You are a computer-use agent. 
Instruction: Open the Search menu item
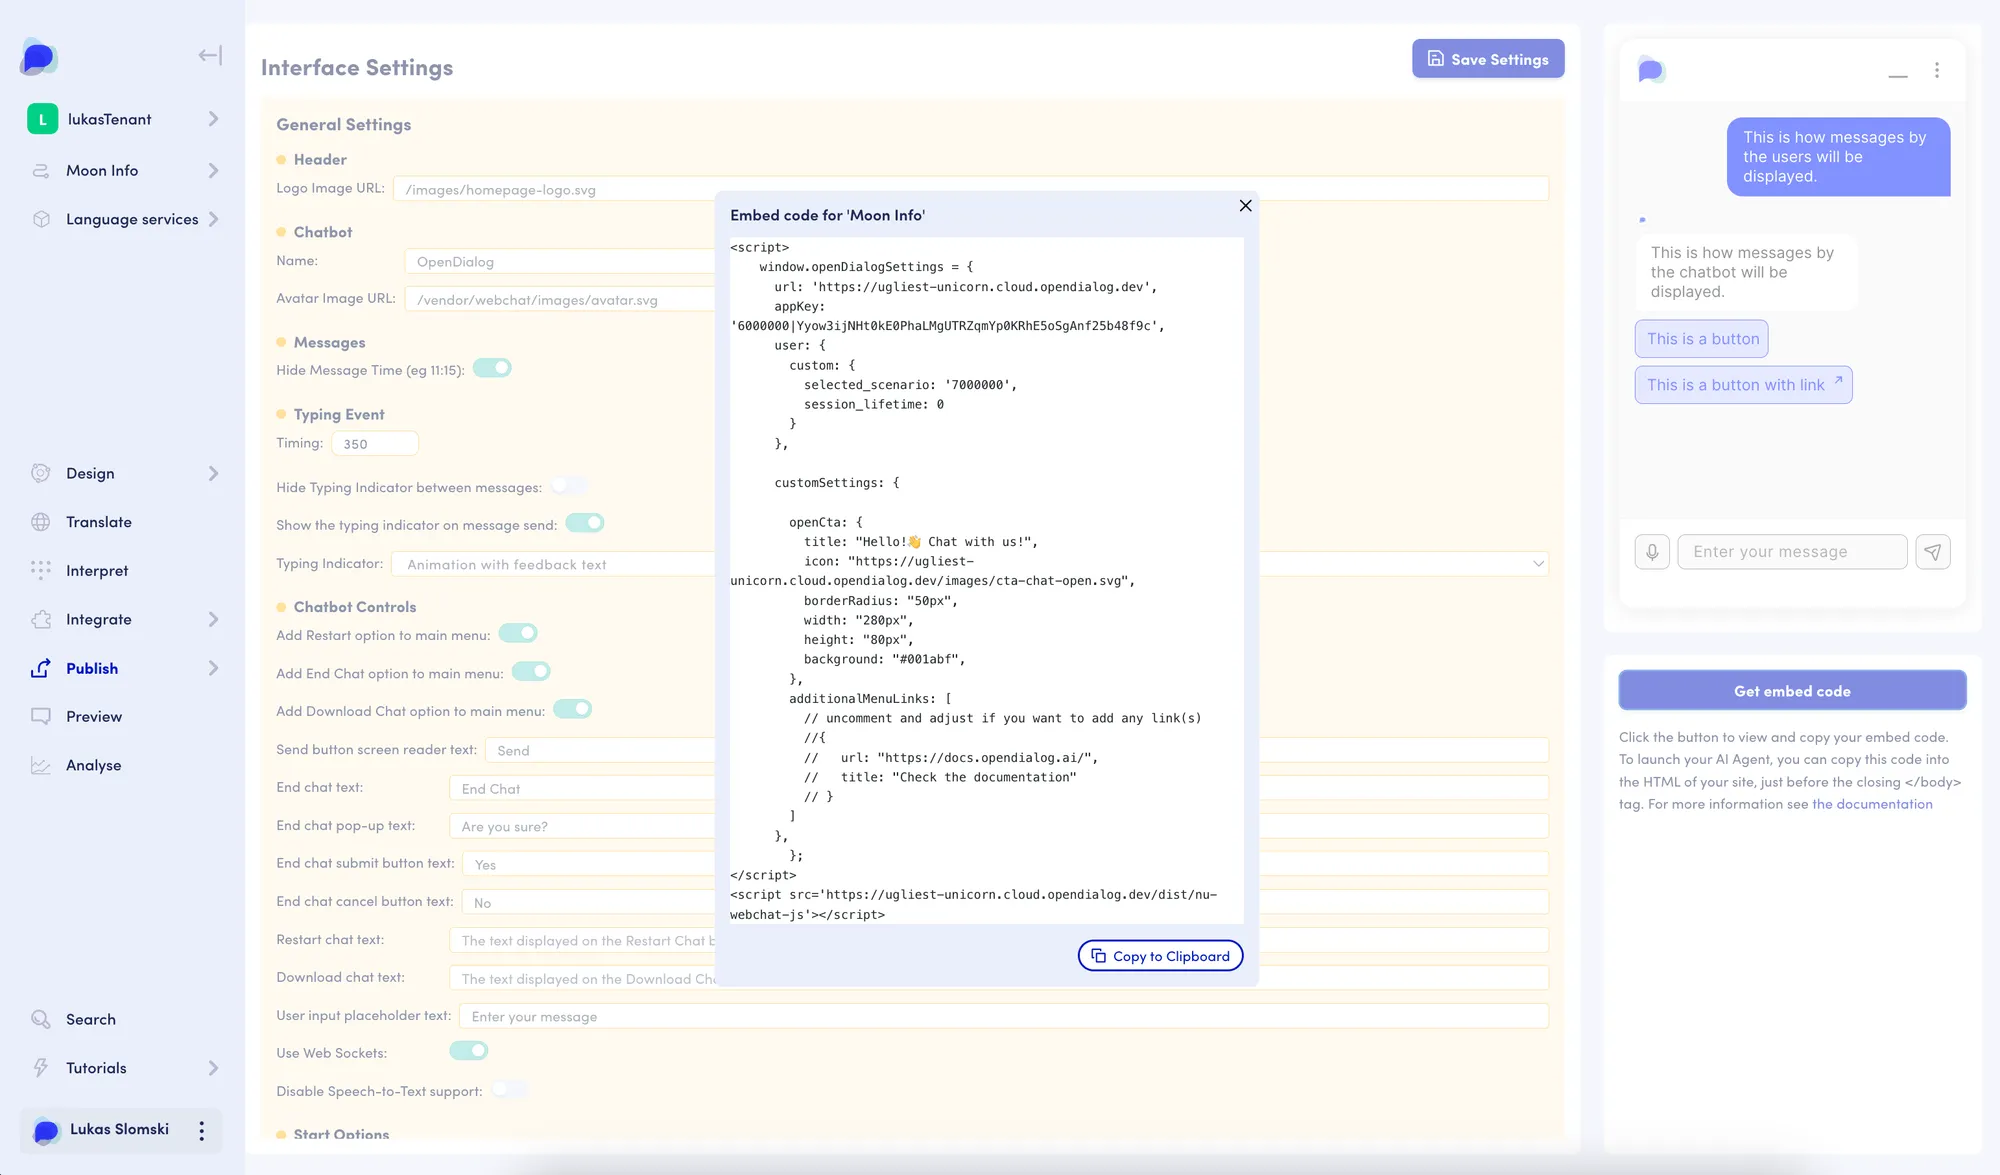(91, 1020)
